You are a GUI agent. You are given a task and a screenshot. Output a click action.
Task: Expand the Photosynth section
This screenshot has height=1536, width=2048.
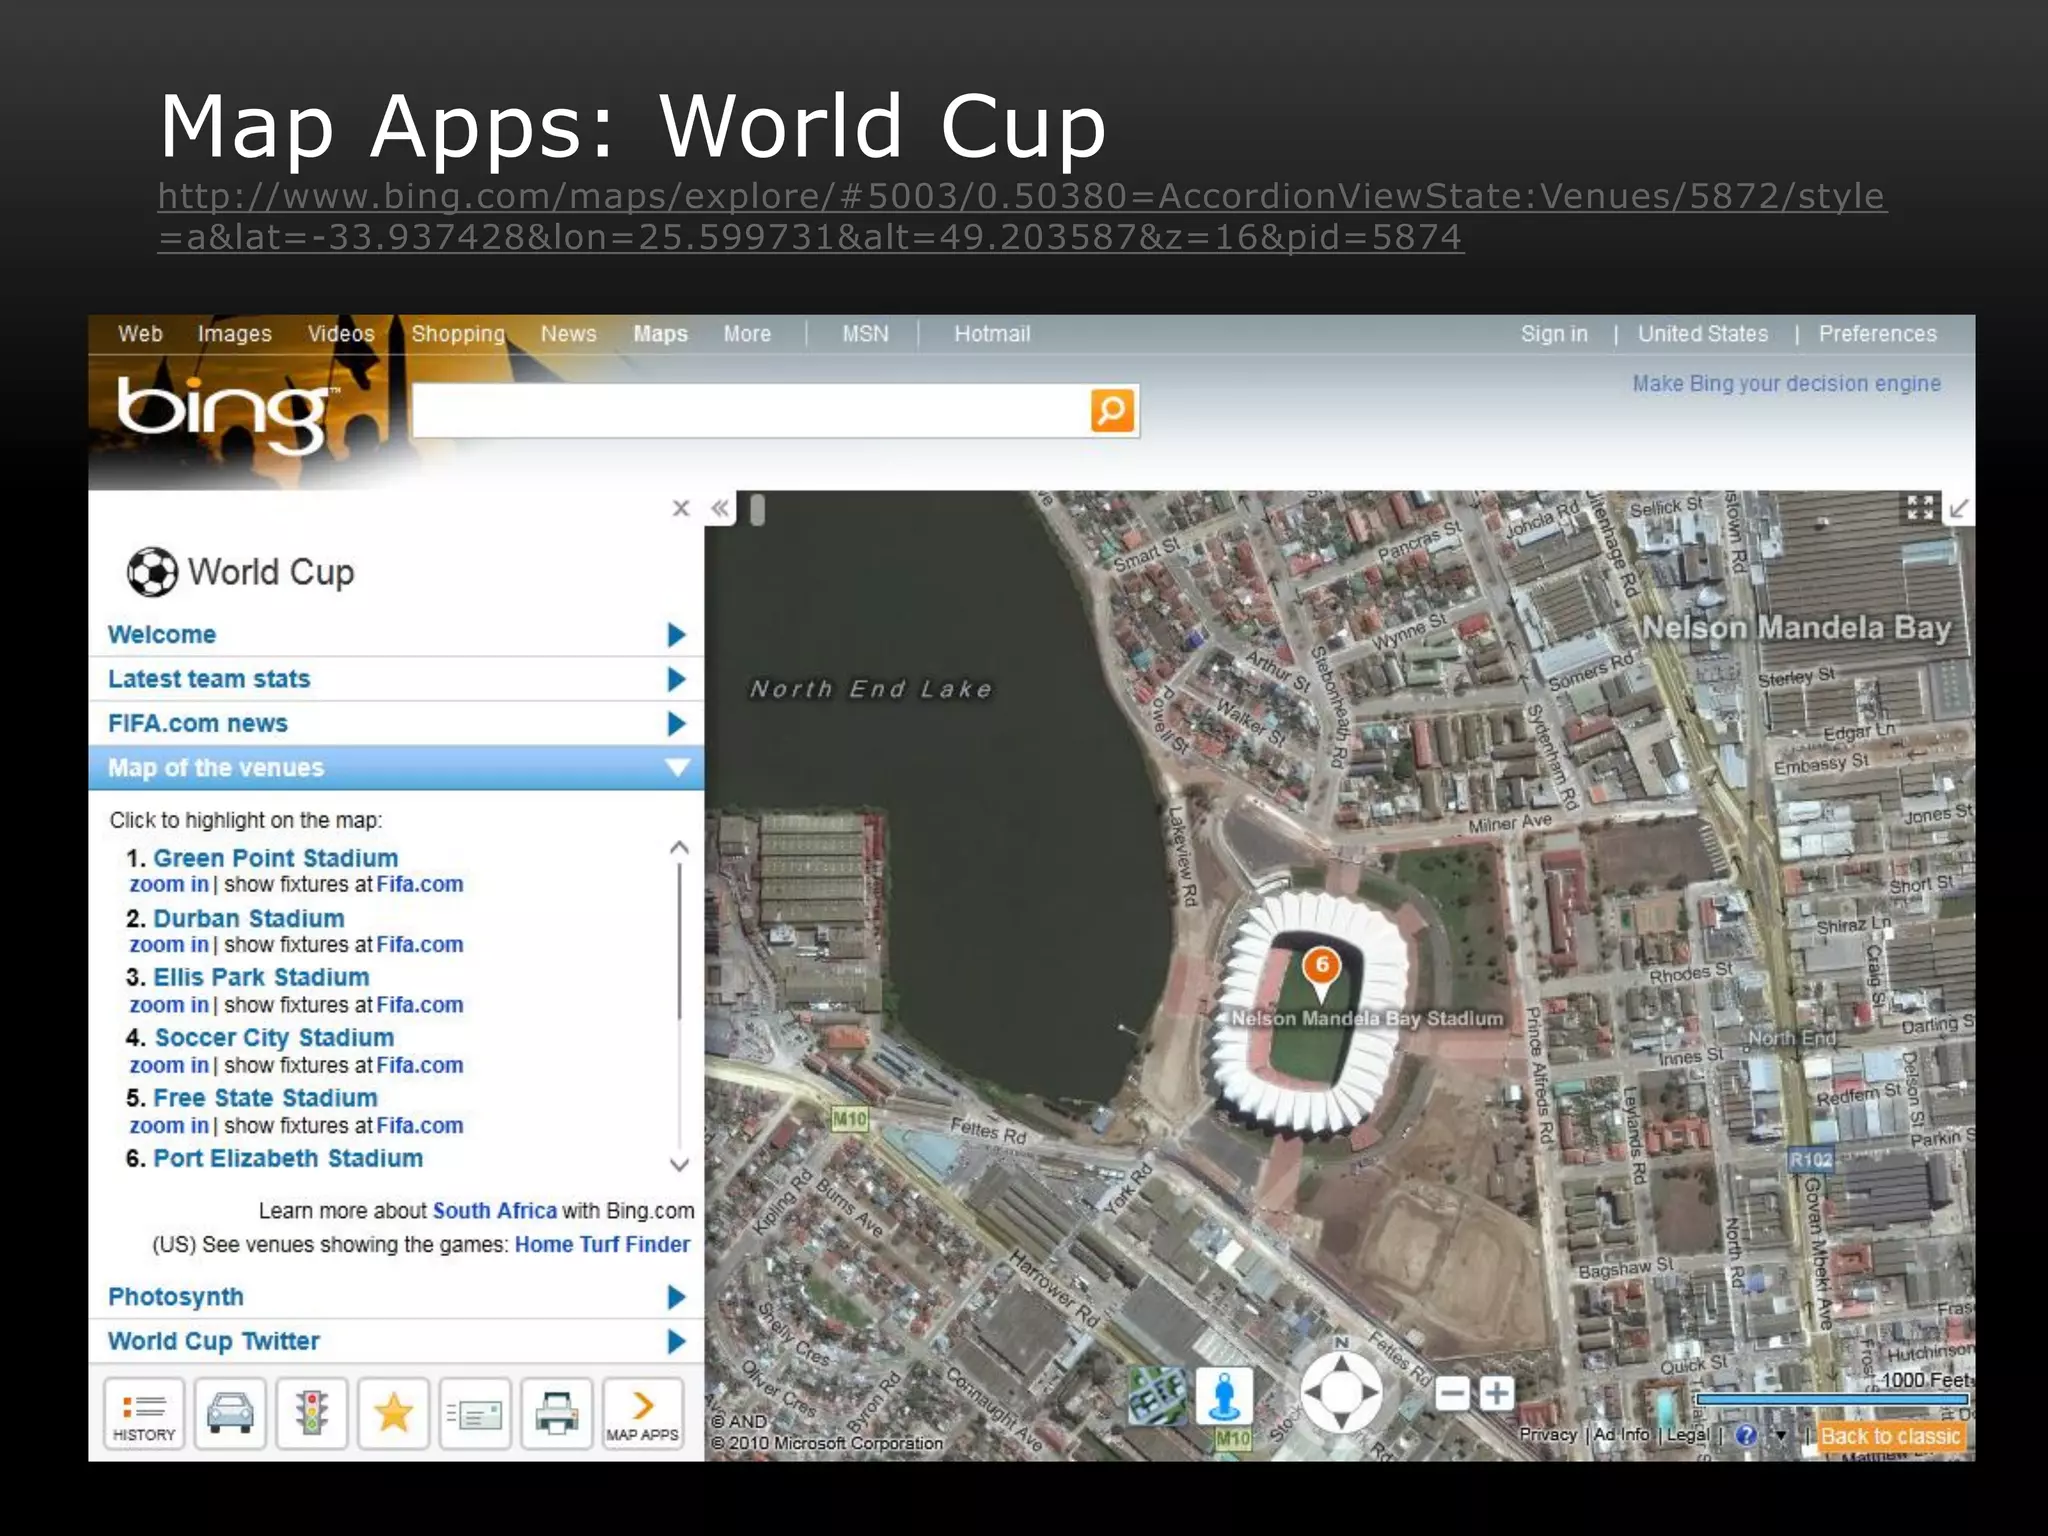tap(396, 1297)
